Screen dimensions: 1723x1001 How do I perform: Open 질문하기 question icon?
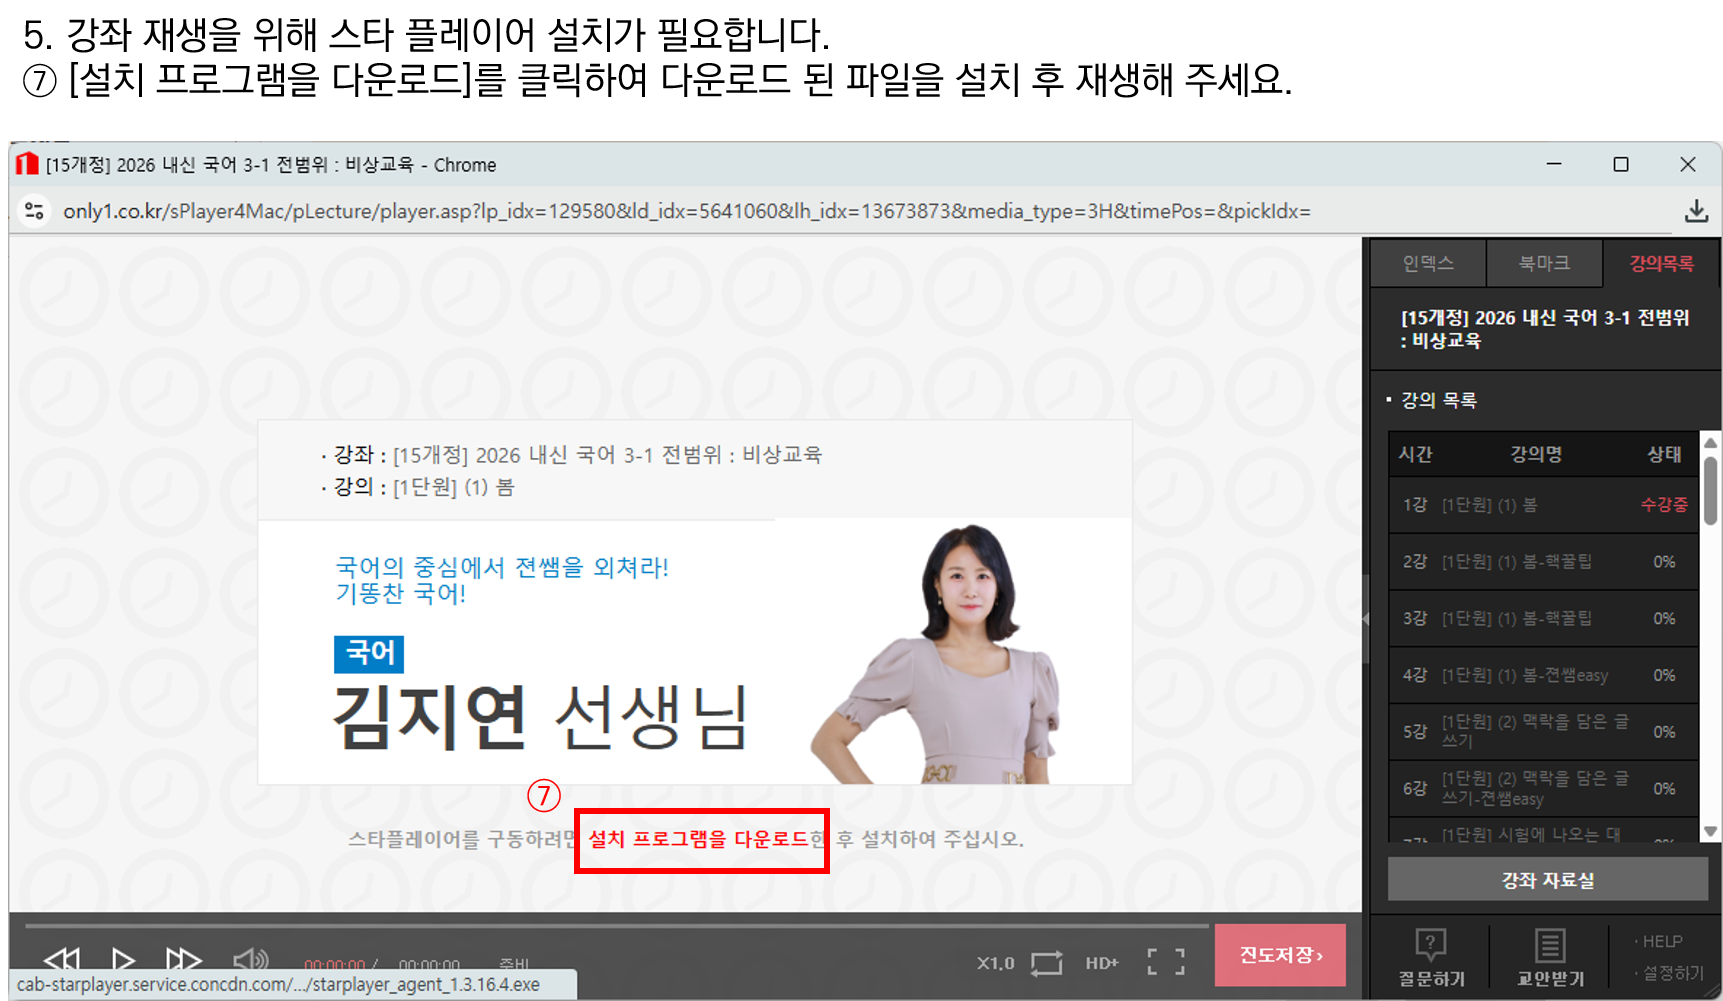[1431, 957]
